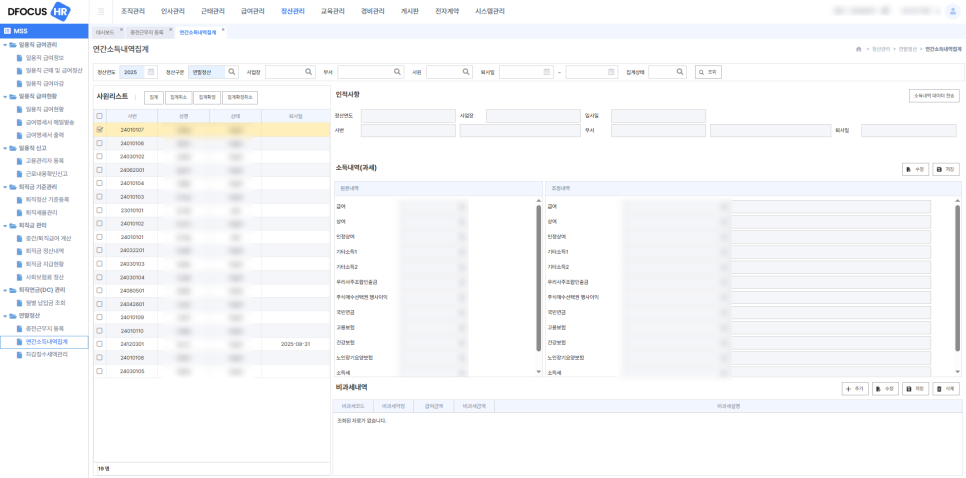This screenshot has width=966, height=478.
Task: Click the 조정내역 panel scroll down arrow
Action: [x=957, y=371]
